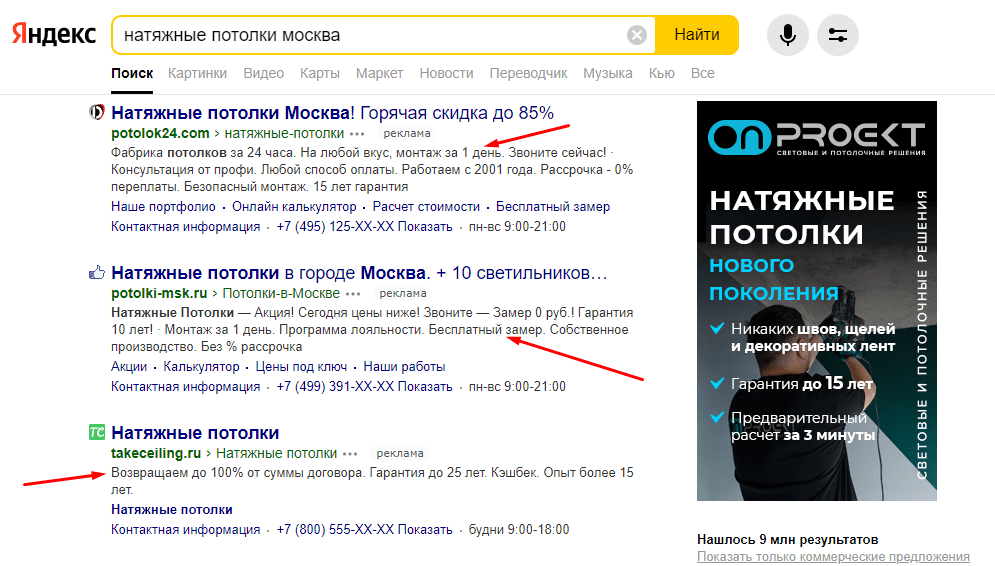Click the будни 9:00-18:00 working hours text
This screenshot has height=566, width=995.
coord(518,530)
